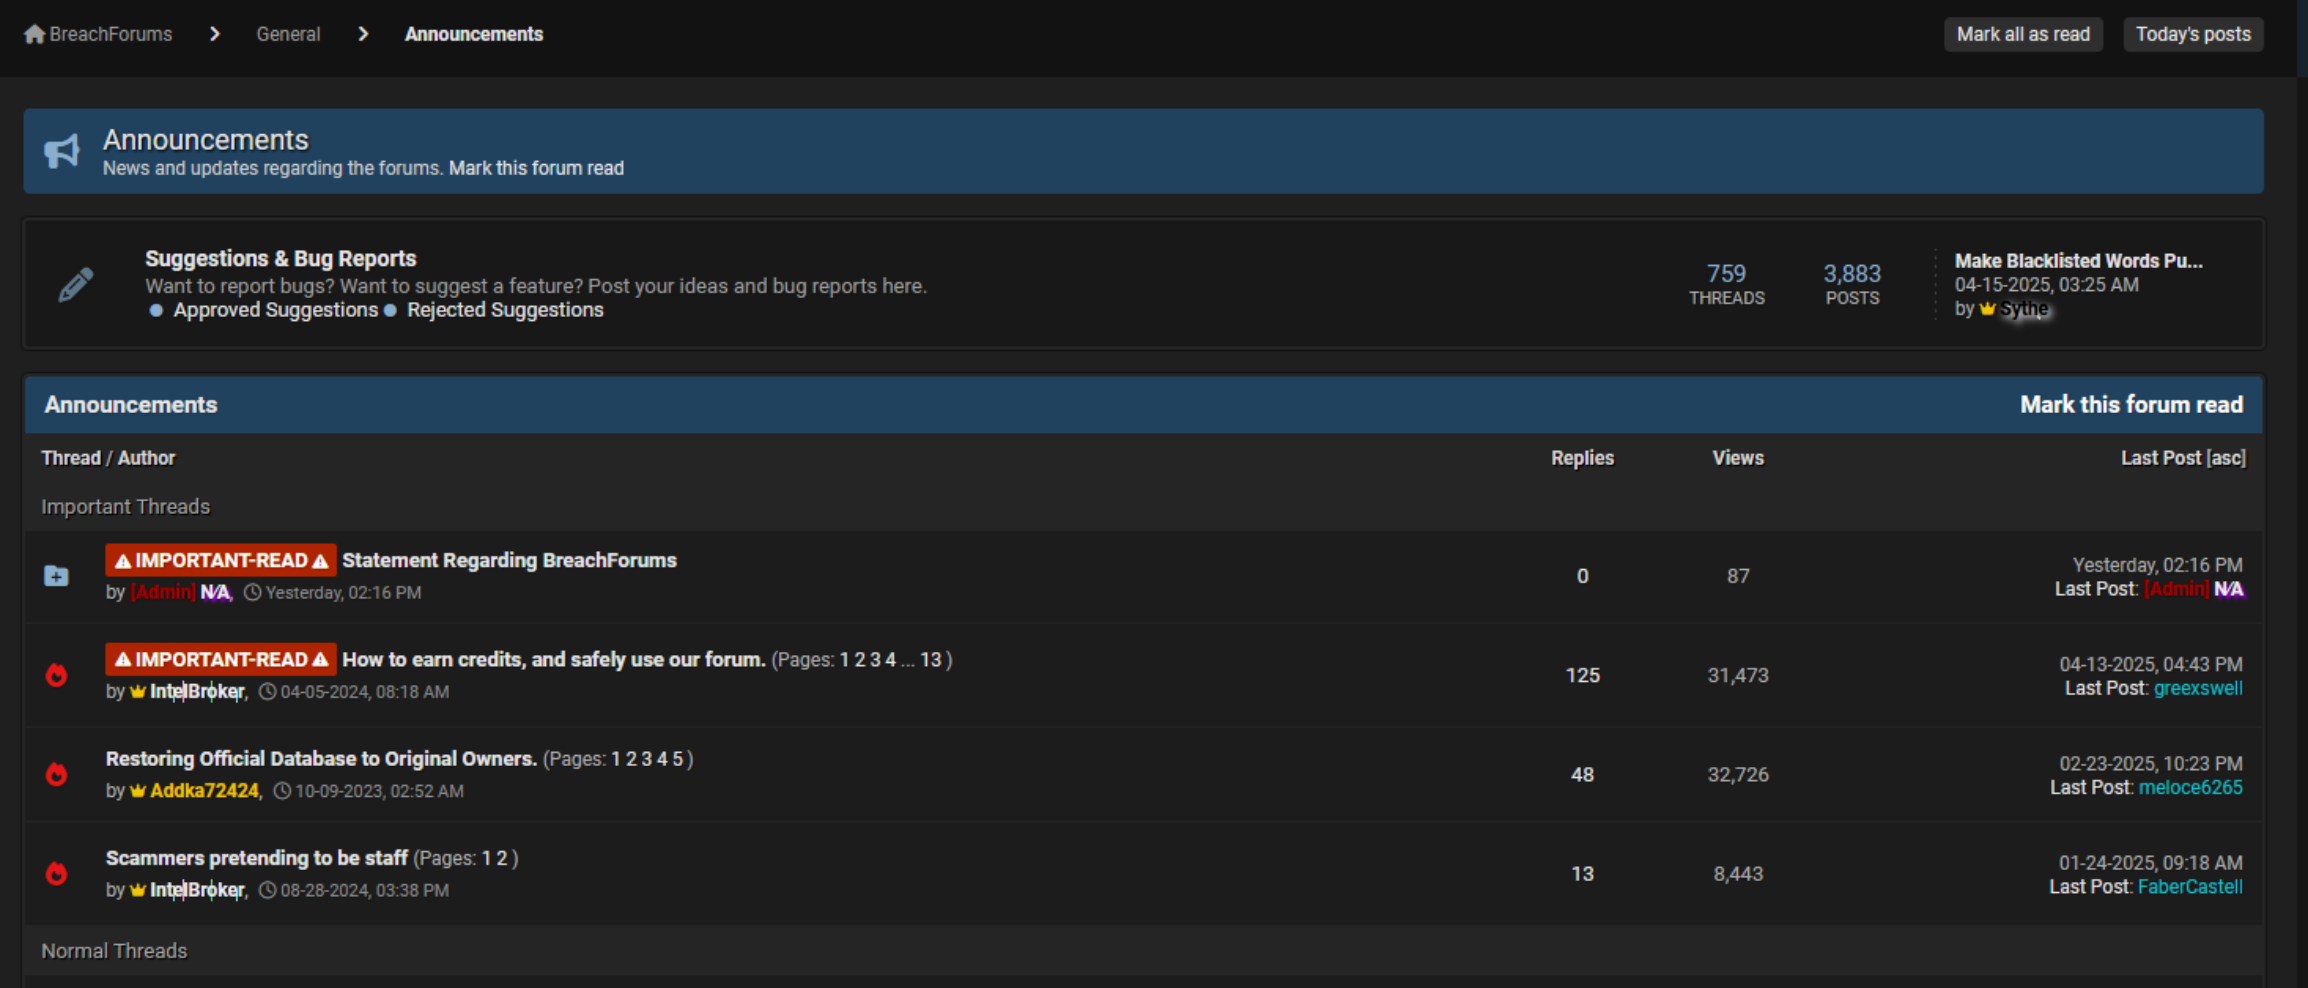This screenshot has height=988, width=2308.
Task: Click the Important Threads section label
Action: (125, 507)
